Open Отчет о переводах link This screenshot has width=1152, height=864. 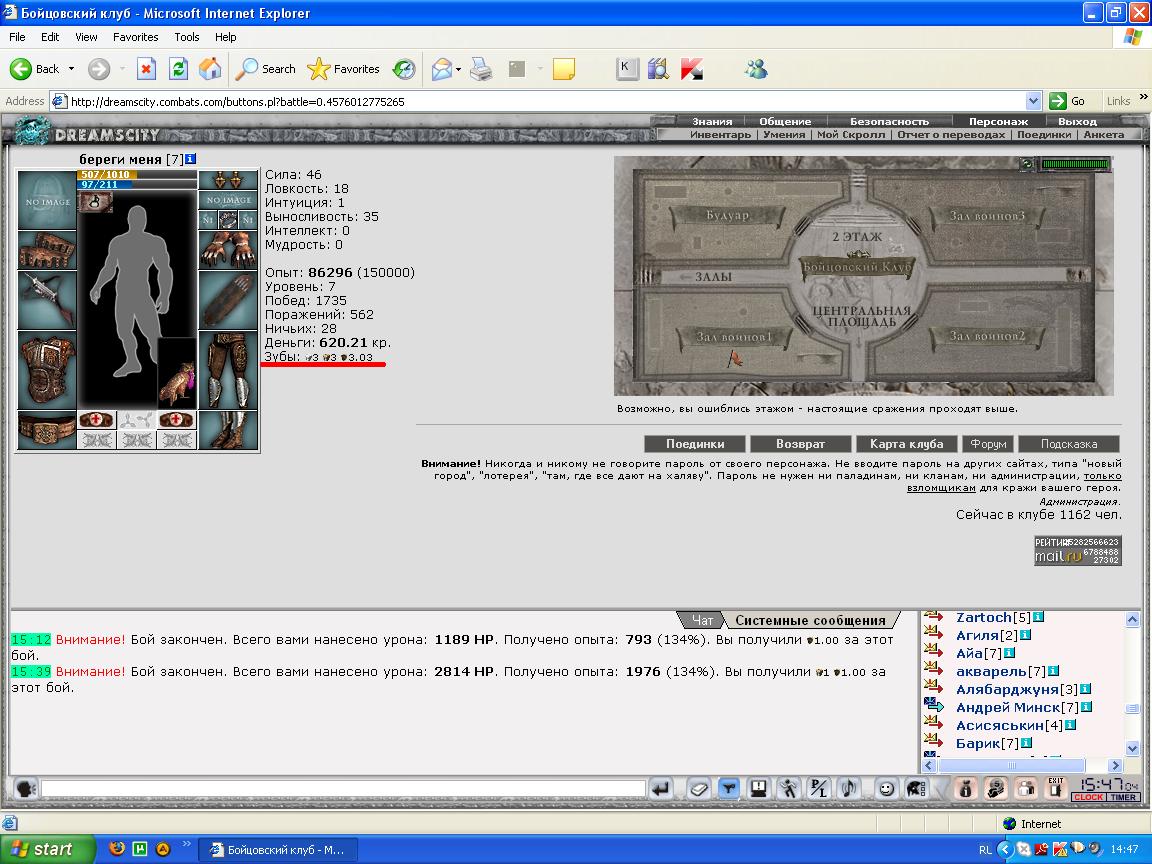951,134
